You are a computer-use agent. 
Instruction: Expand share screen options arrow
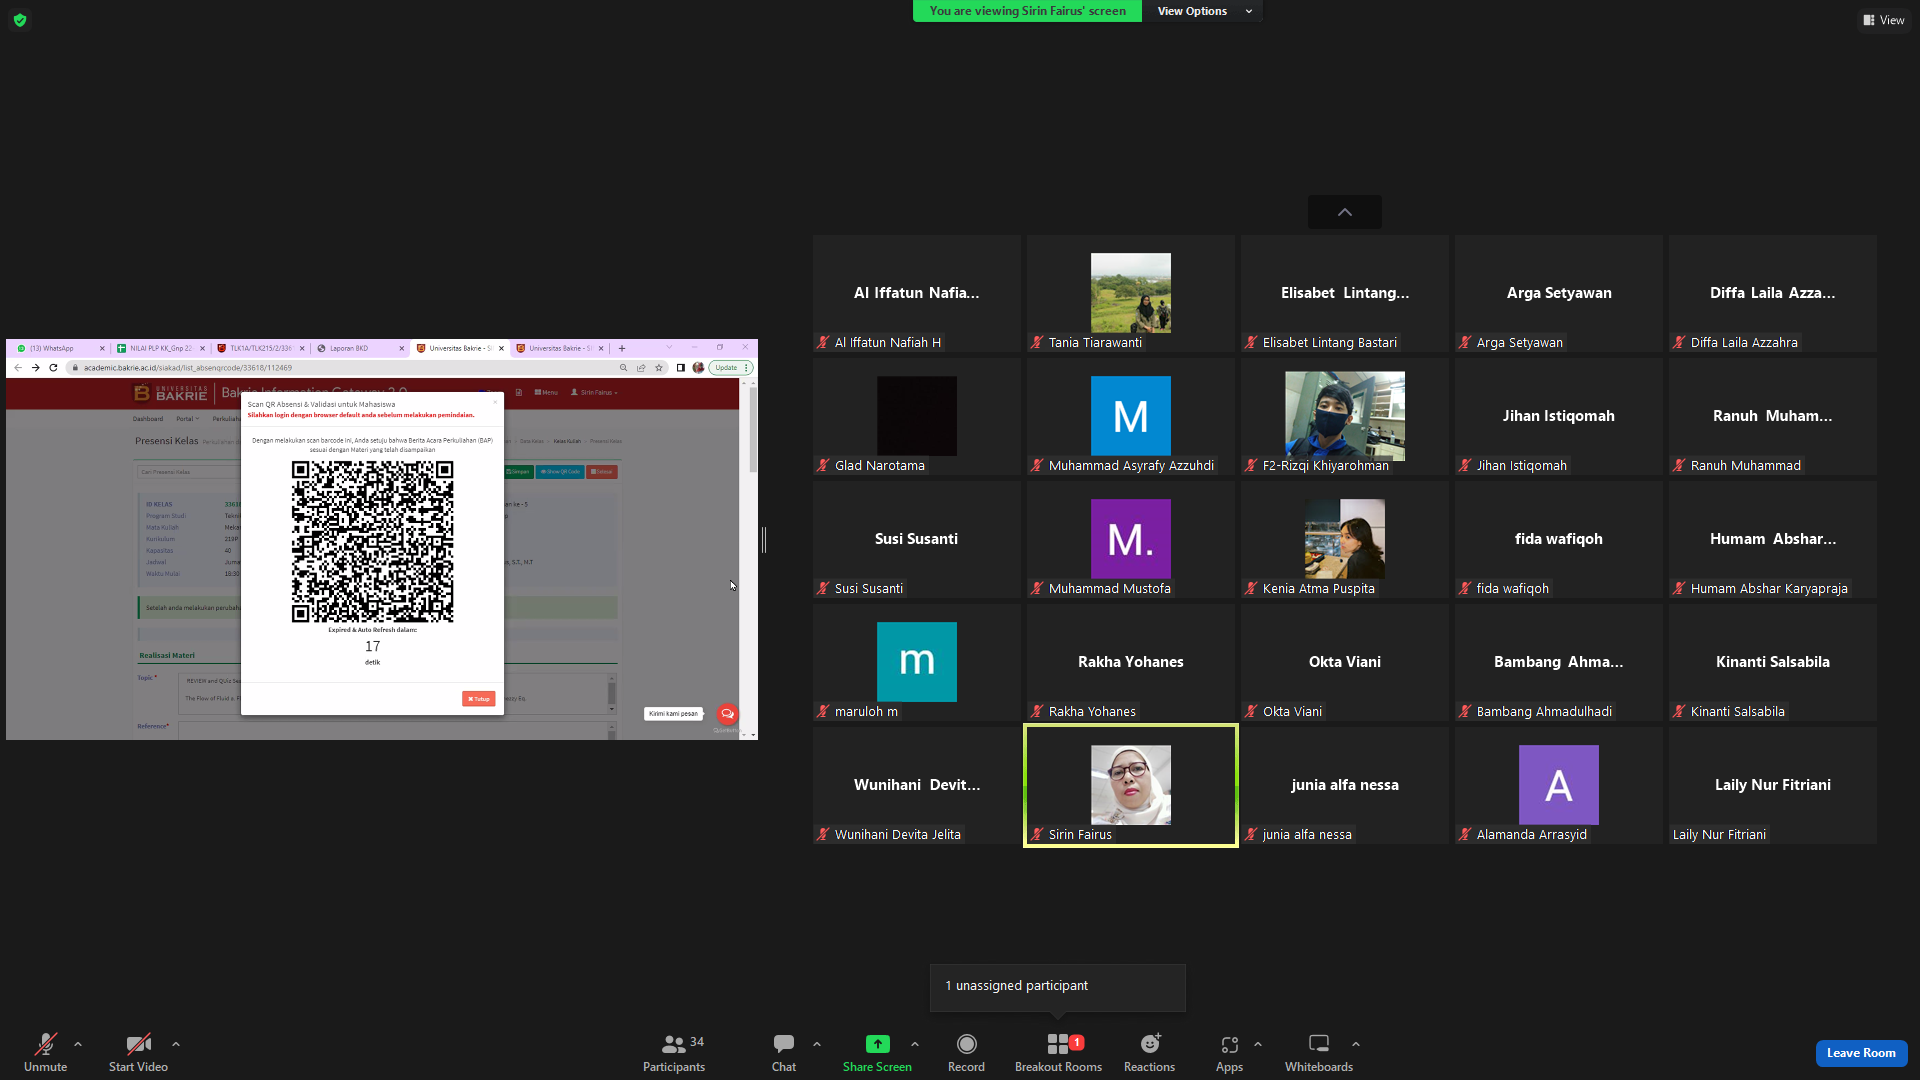point(915,1044)
